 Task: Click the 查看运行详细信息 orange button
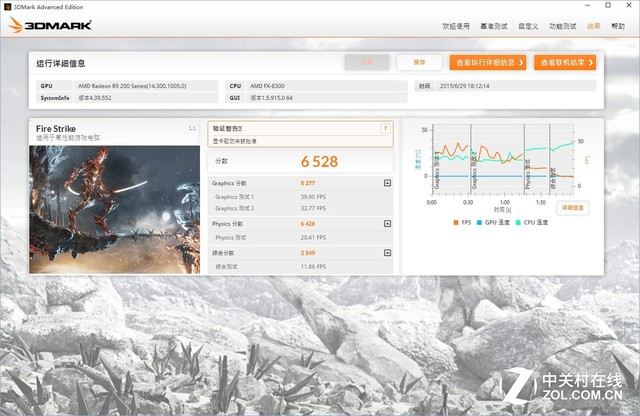(x=487, y=62)
